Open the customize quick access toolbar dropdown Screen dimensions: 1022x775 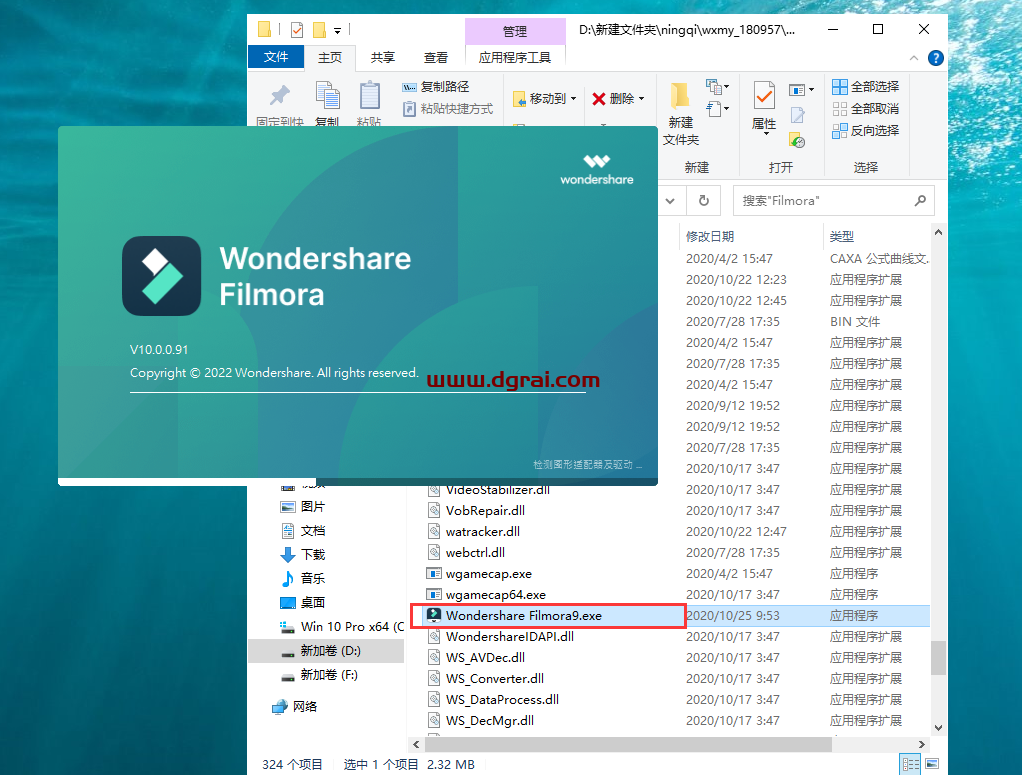click(337, 30)
